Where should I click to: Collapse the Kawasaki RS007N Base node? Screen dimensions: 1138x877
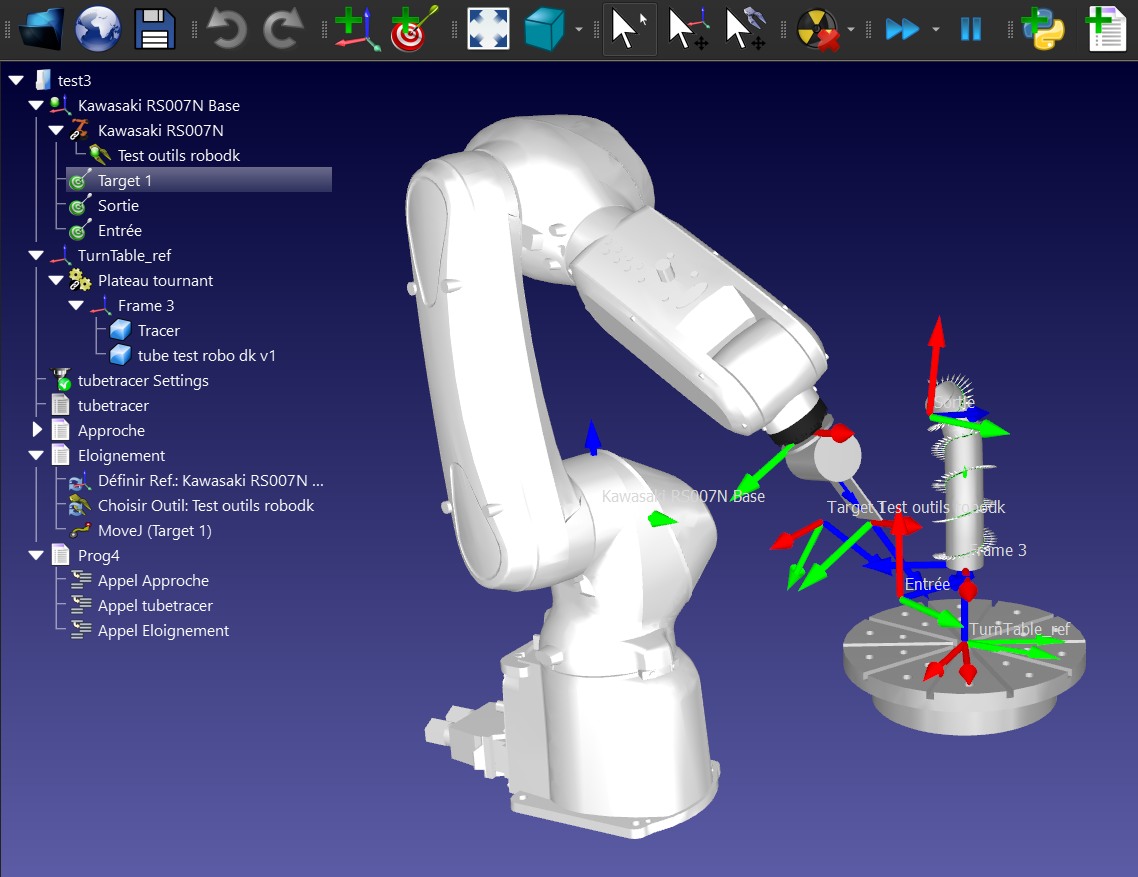(36, 105)
